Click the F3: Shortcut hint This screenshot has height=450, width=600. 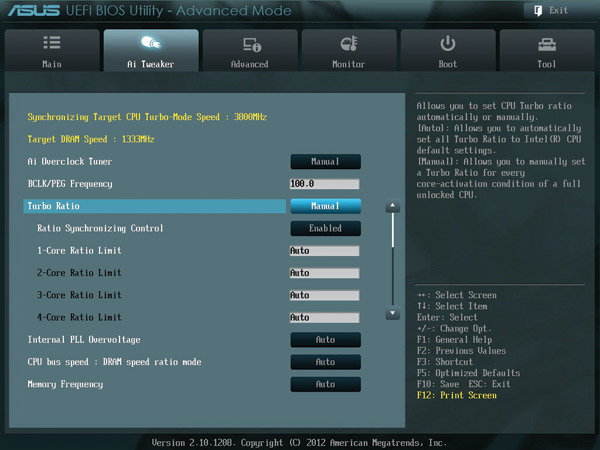[x=445, y=362]
